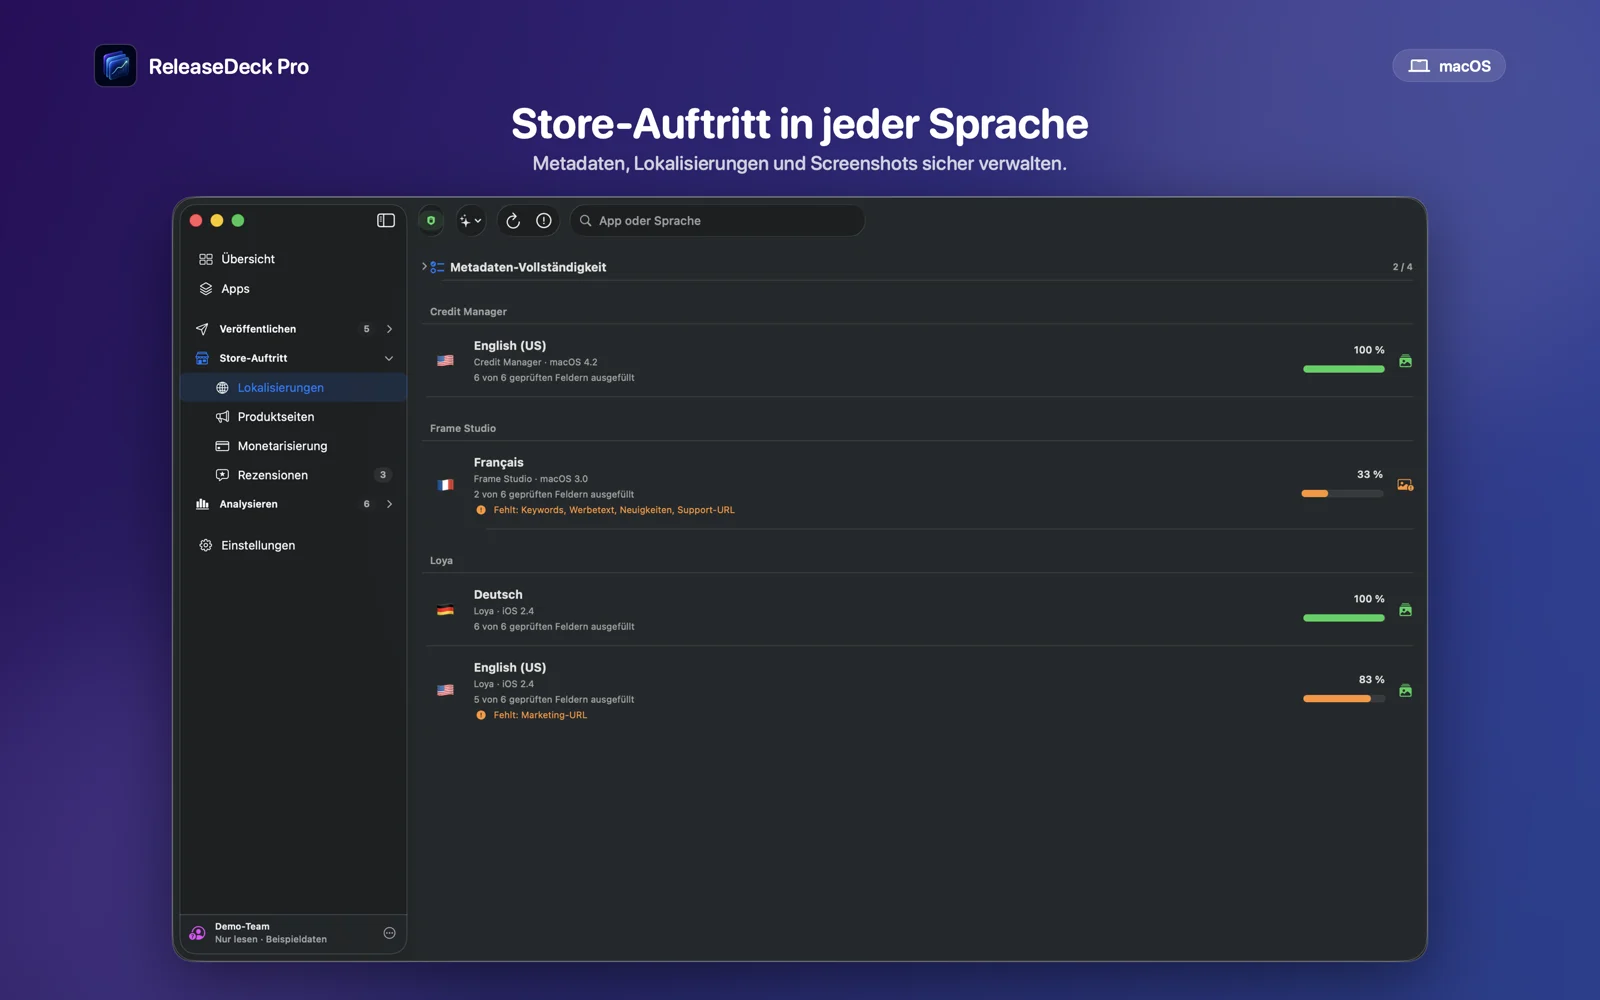
Task: Click the Rezensionen badge count 3
Action: [382, 475]
